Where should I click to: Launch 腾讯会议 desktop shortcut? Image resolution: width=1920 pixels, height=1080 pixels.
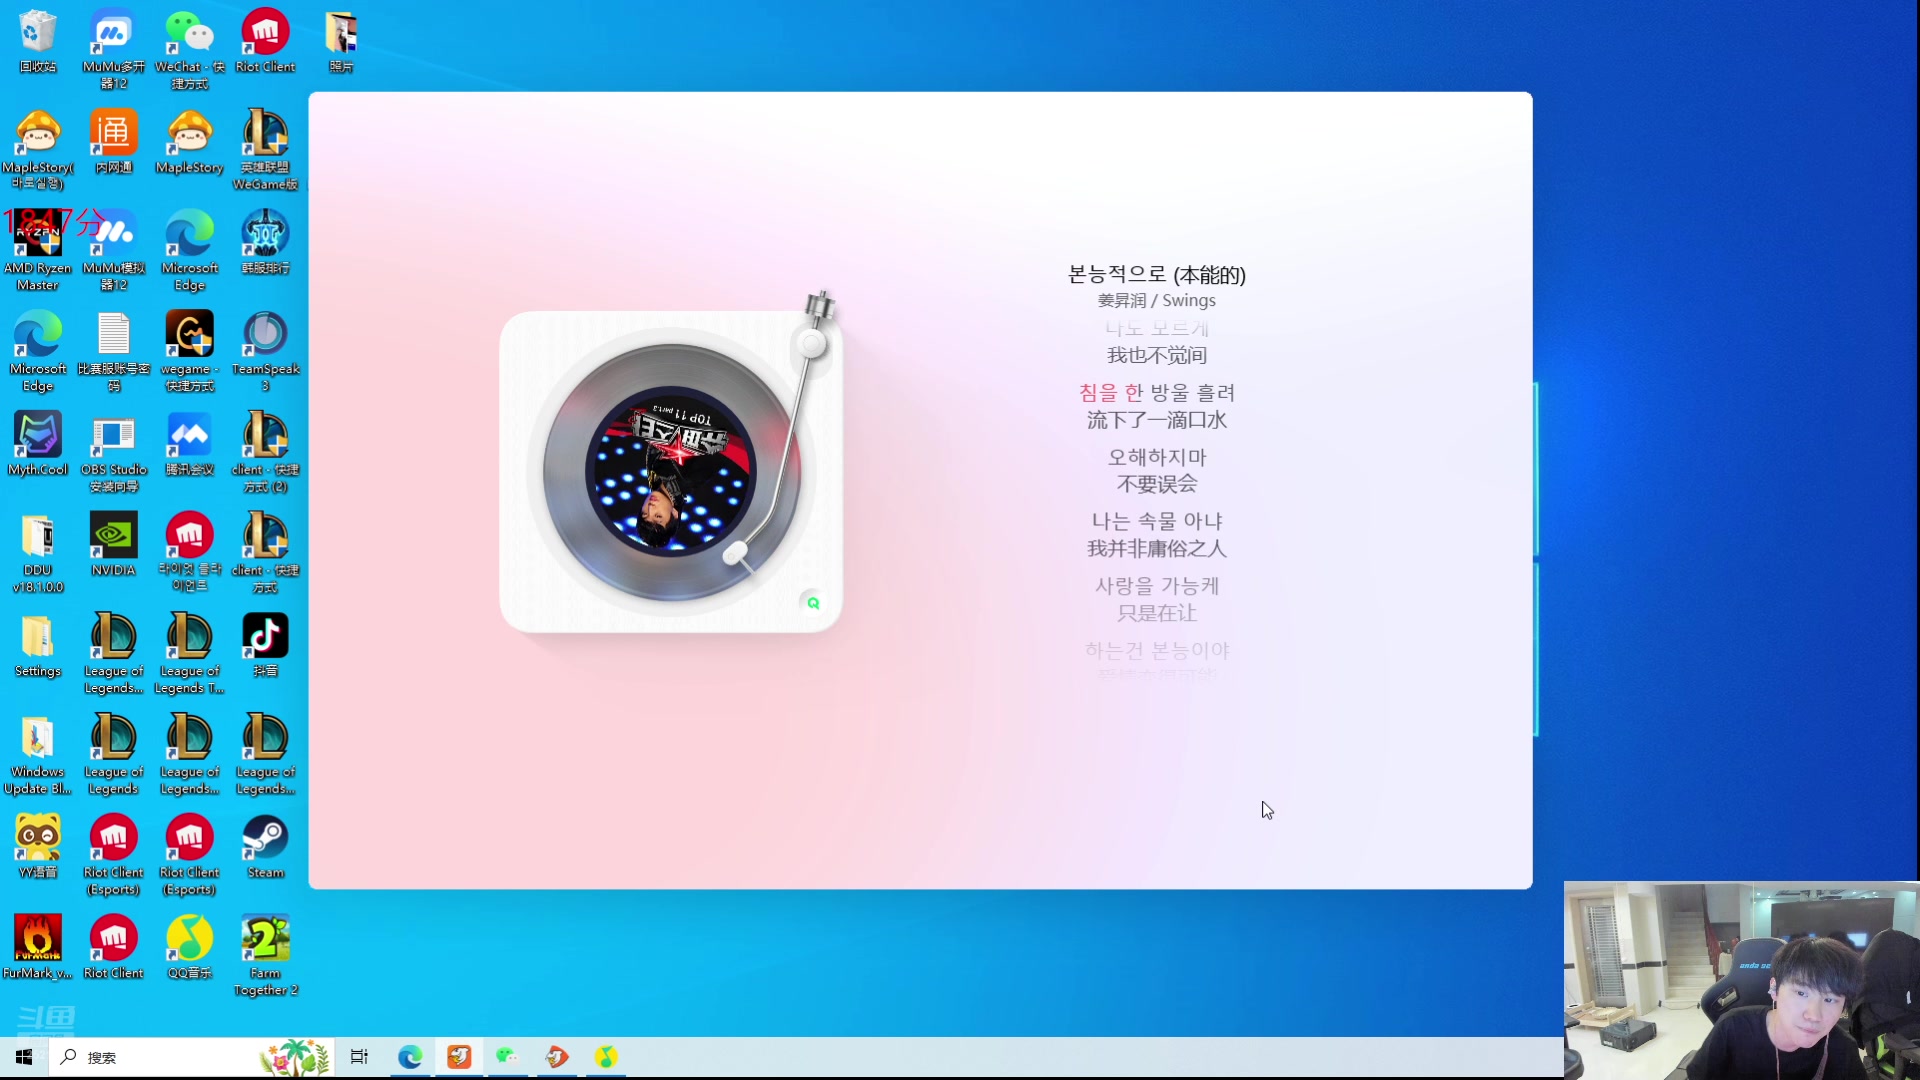[189, 444]
